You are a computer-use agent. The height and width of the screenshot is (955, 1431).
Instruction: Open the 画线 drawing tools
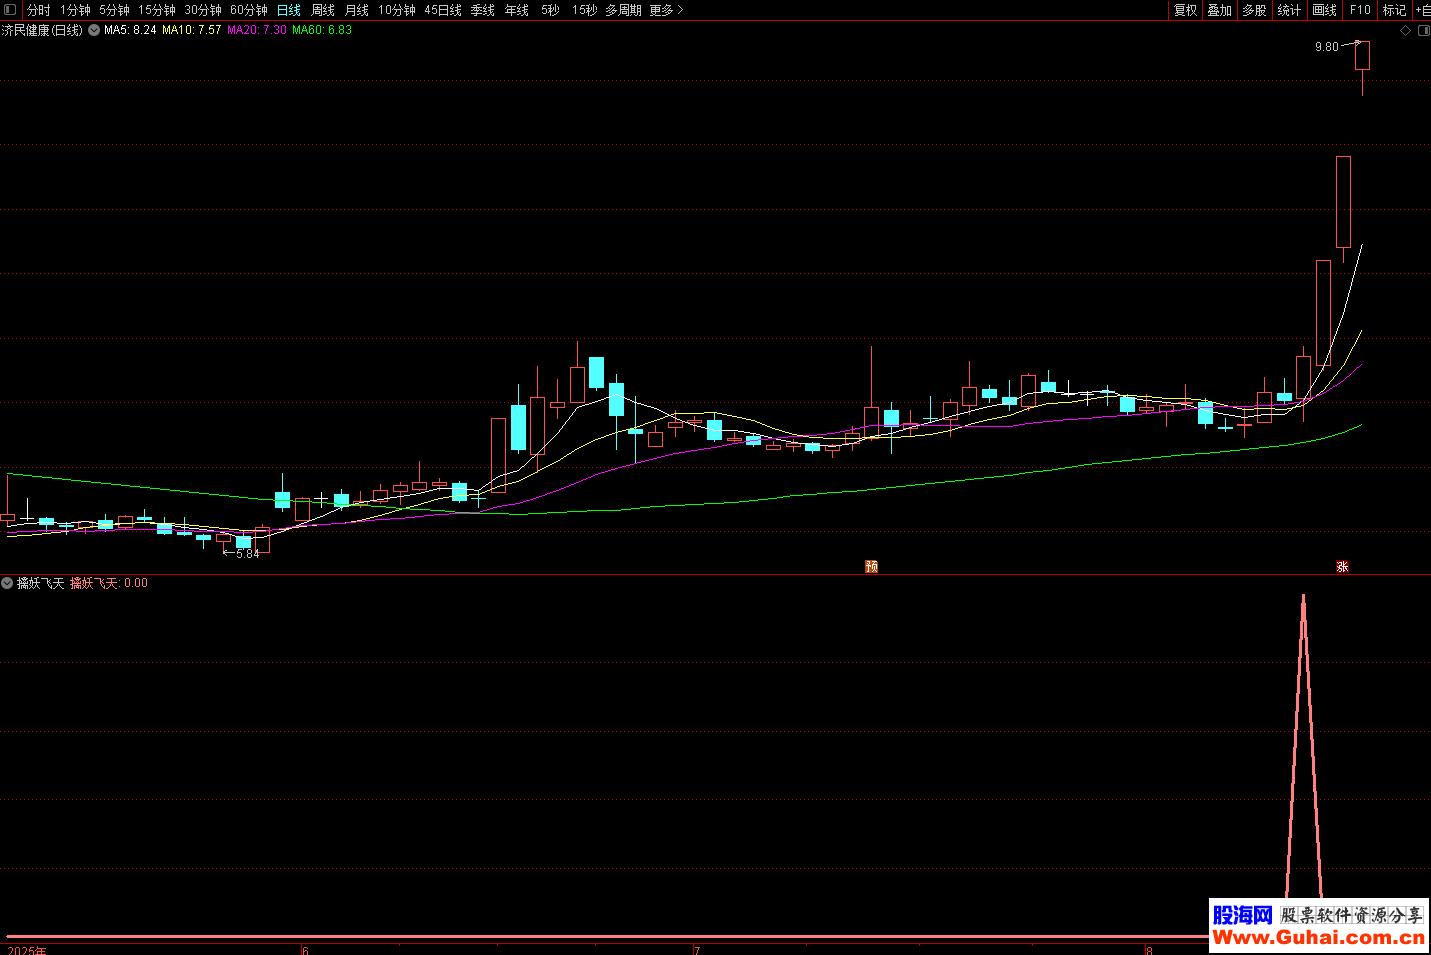tap(1325, 10)
